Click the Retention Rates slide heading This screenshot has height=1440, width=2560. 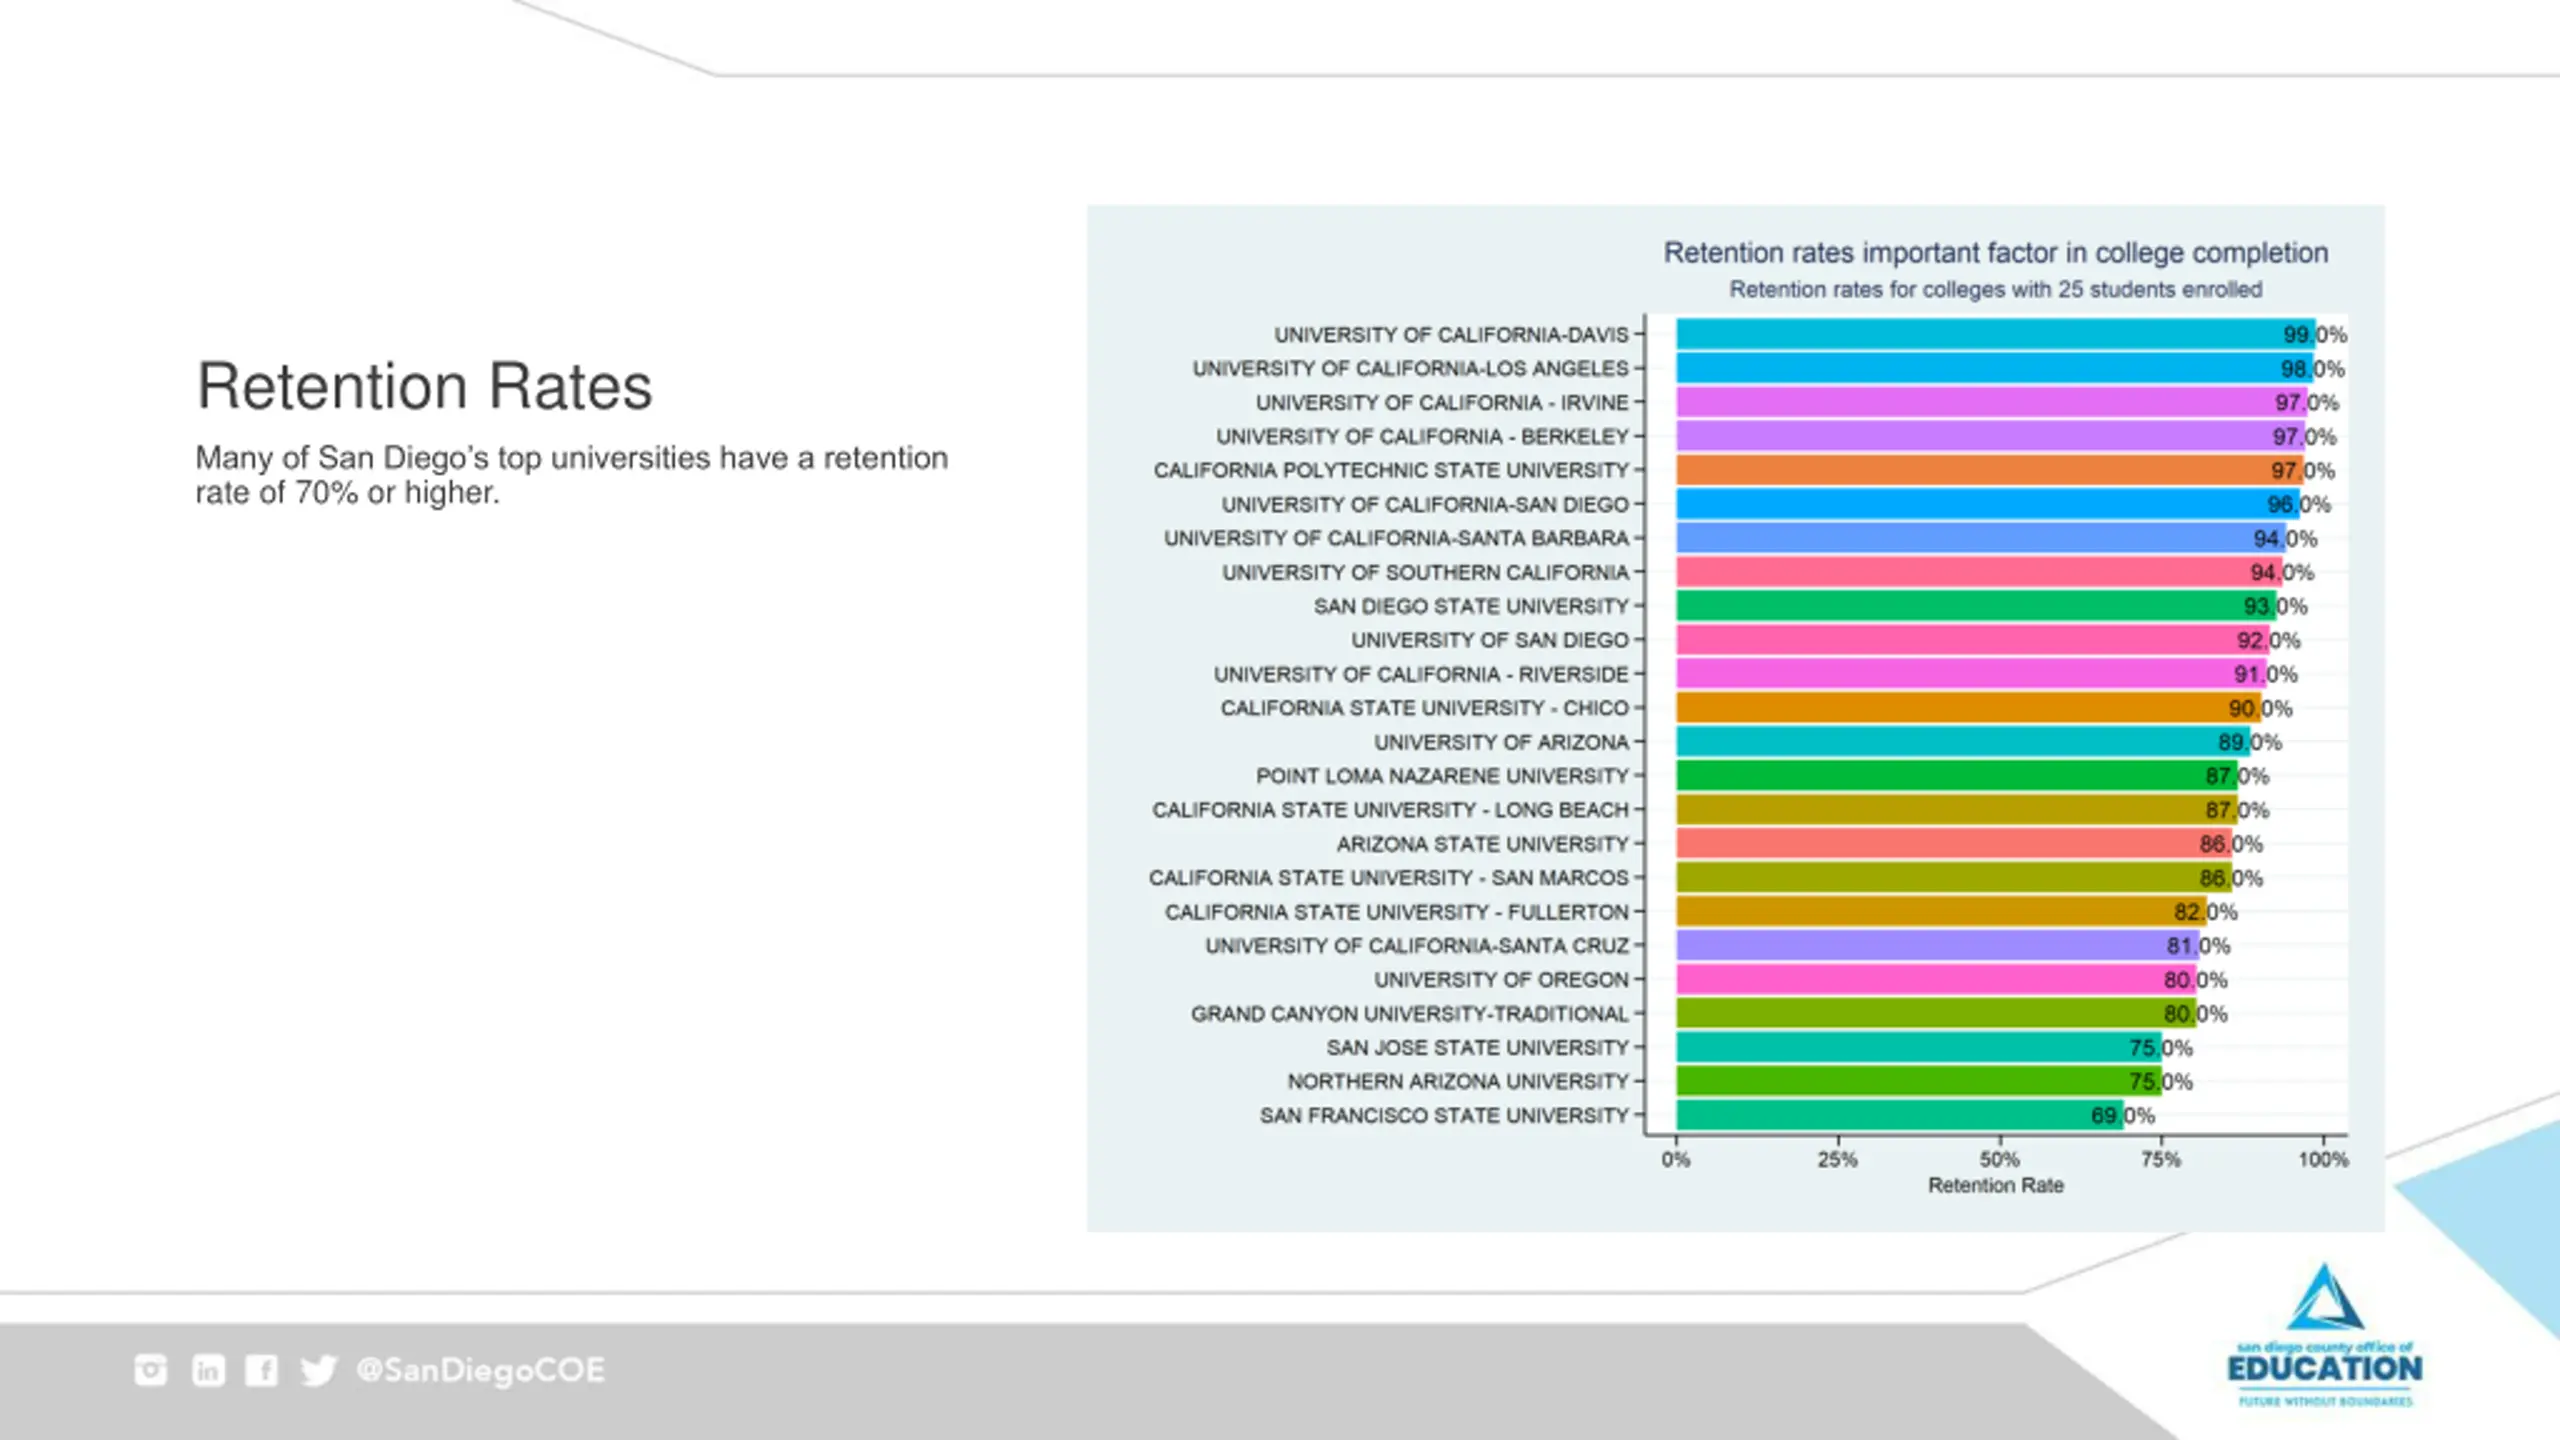pyautogui.click(x=424, y=386)
